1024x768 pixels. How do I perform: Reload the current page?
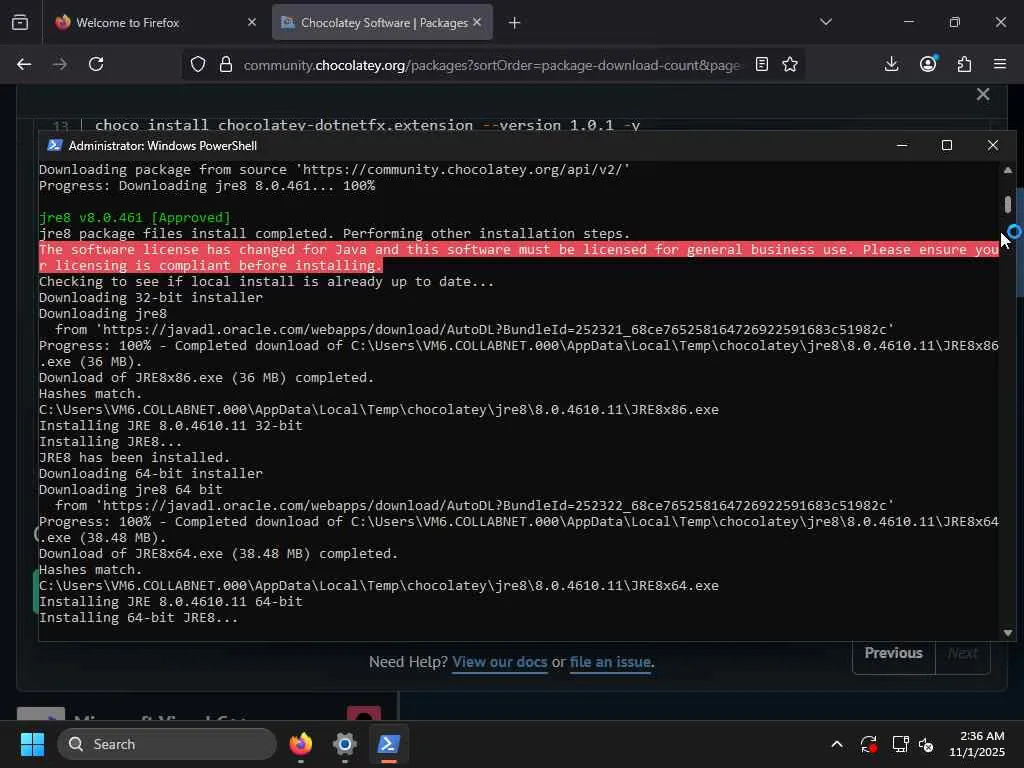(x=96, y=64)
